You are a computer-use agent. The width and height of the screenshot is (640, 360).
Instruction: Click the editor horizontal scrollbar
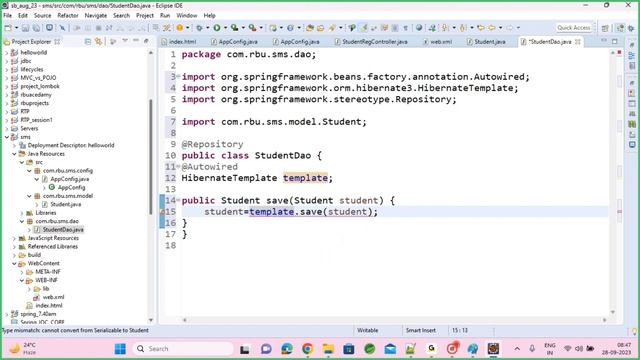tap(394, 320)
